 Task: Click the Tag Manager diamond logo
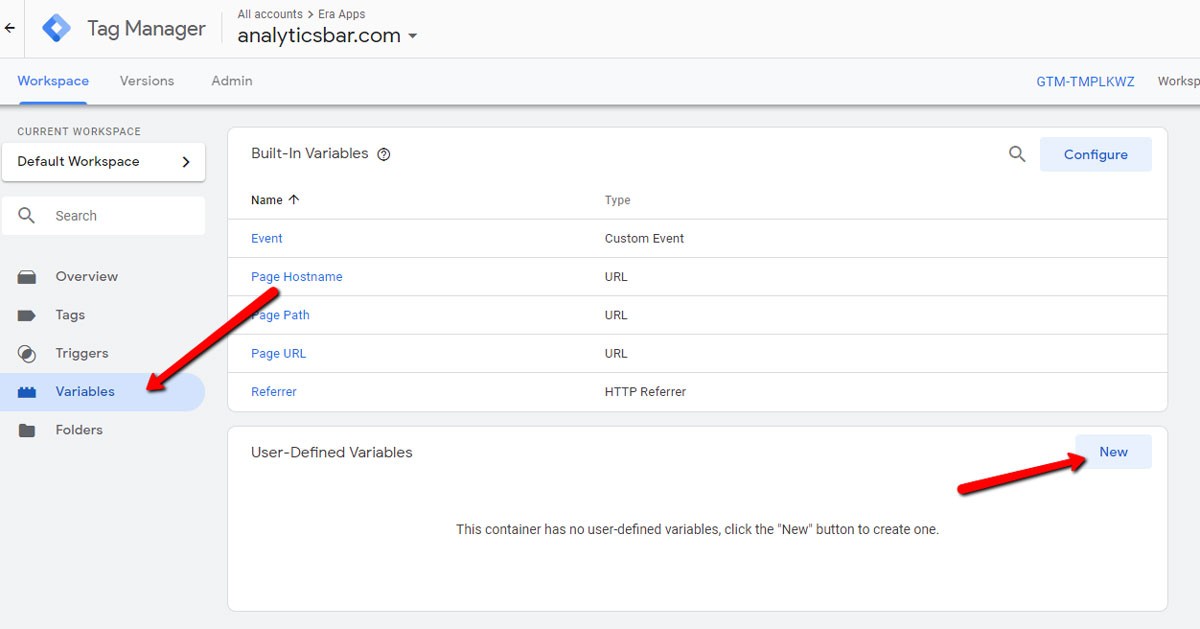pyautogui.click(x=56, y=28)
